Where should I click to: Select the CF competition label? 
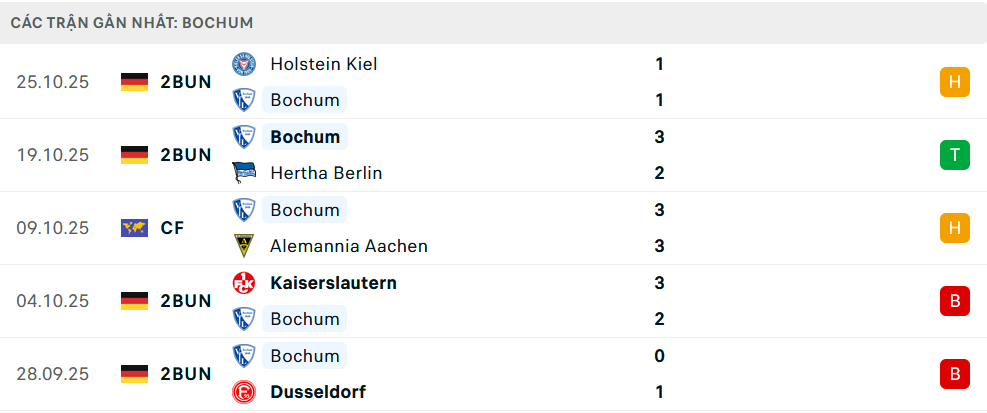click(x=172, y=228)
